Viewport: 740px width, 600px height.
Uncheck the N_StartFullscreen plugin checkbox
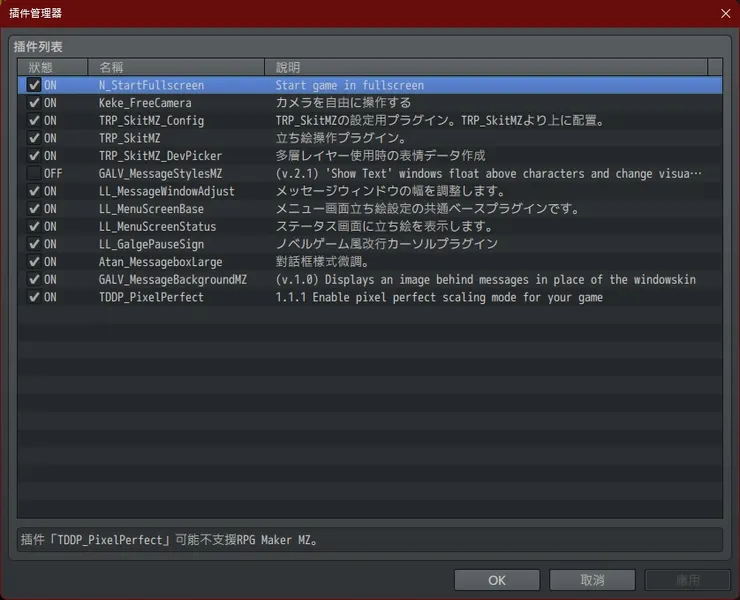tap(34, 85)
